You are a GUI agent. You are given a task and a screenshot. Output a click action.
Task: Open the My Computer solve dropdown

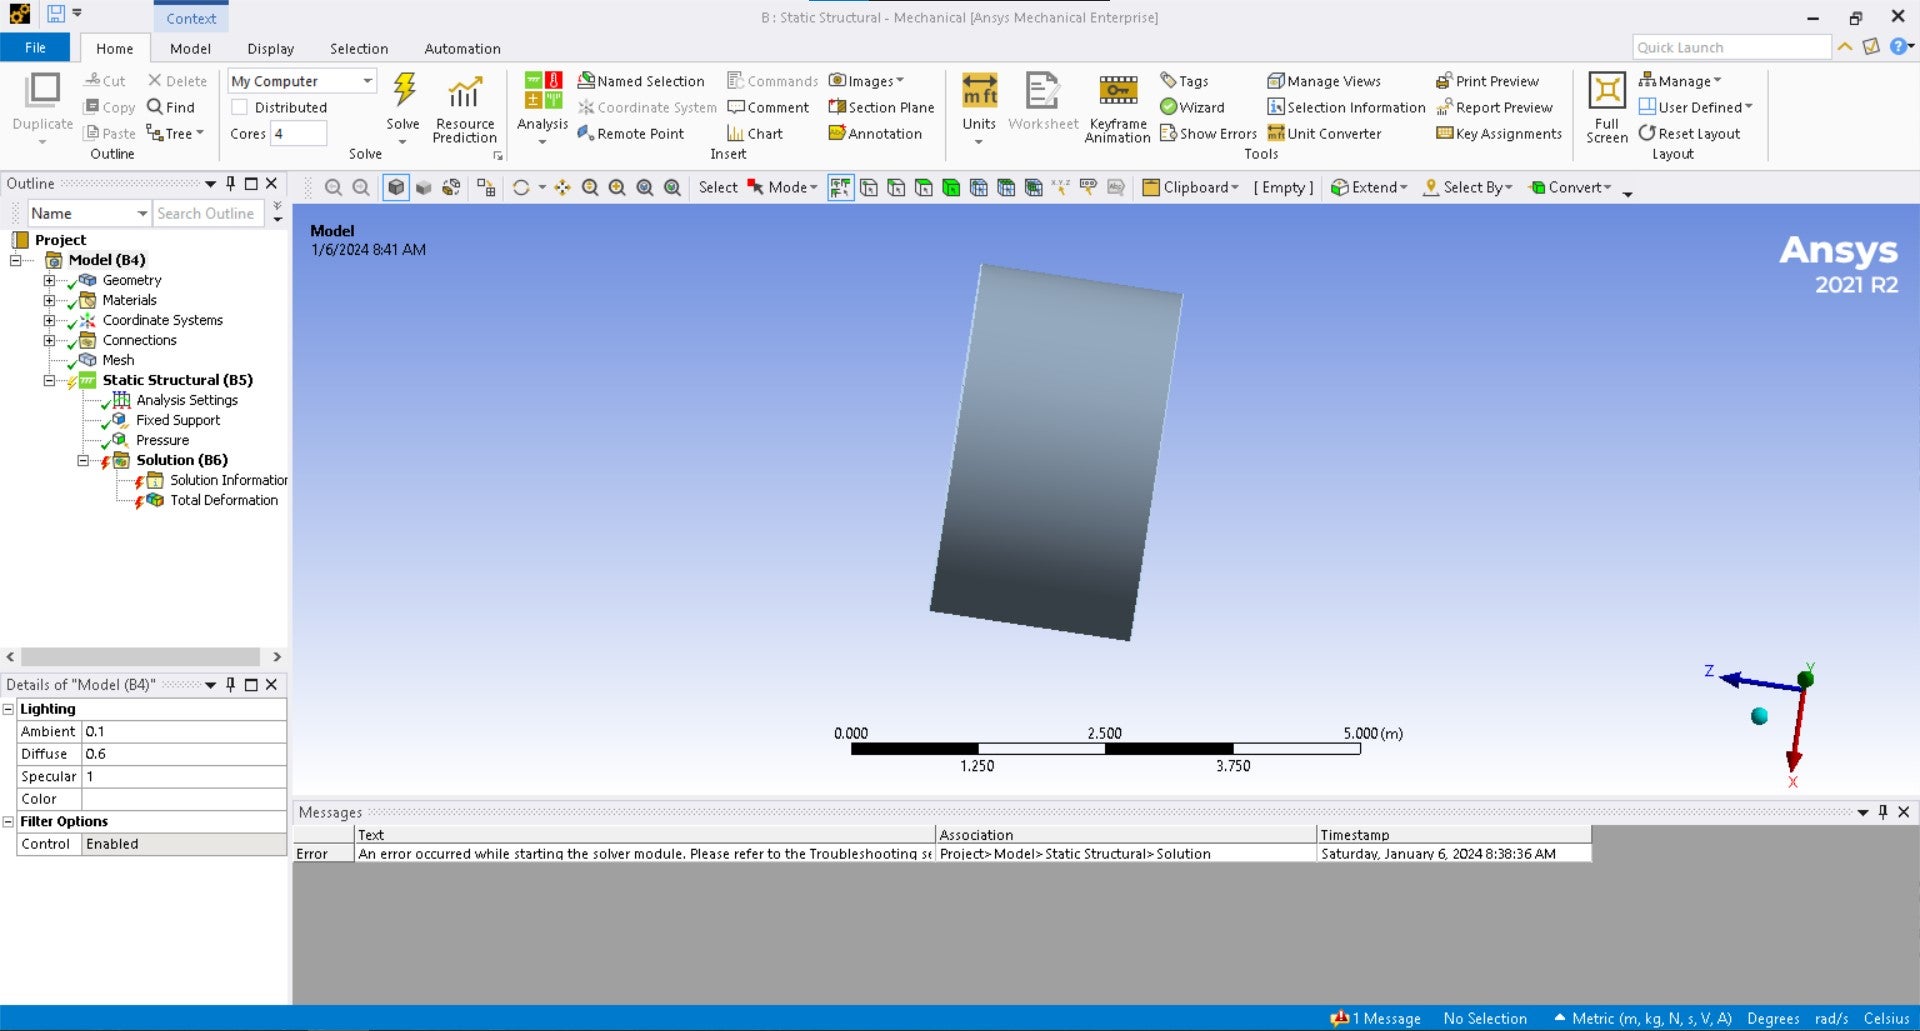click(x=367, y=81)
